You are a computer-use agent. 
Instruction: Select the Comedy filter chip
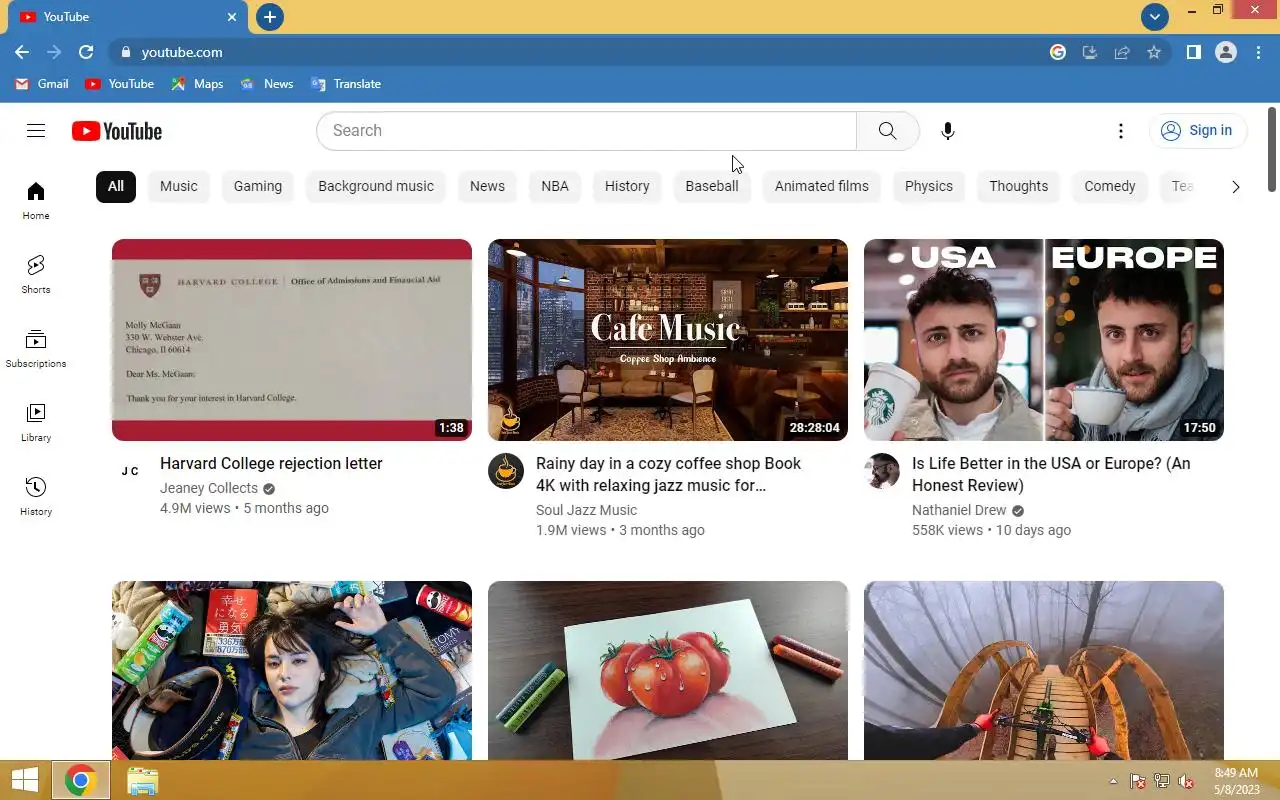(x=1110, y=187)
